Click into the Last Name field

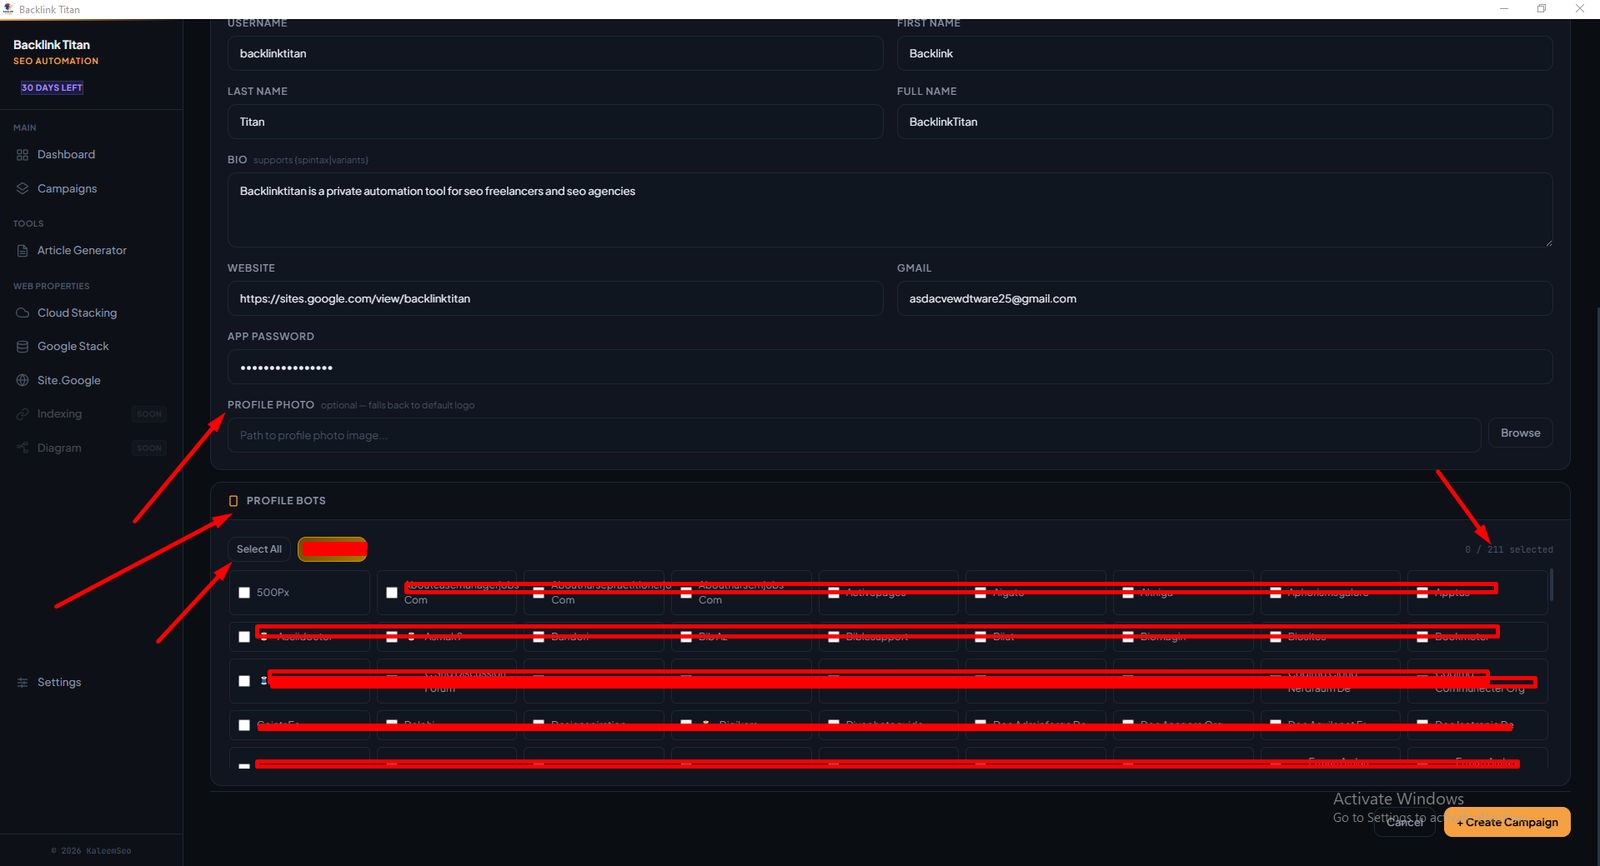coord(555,122)
